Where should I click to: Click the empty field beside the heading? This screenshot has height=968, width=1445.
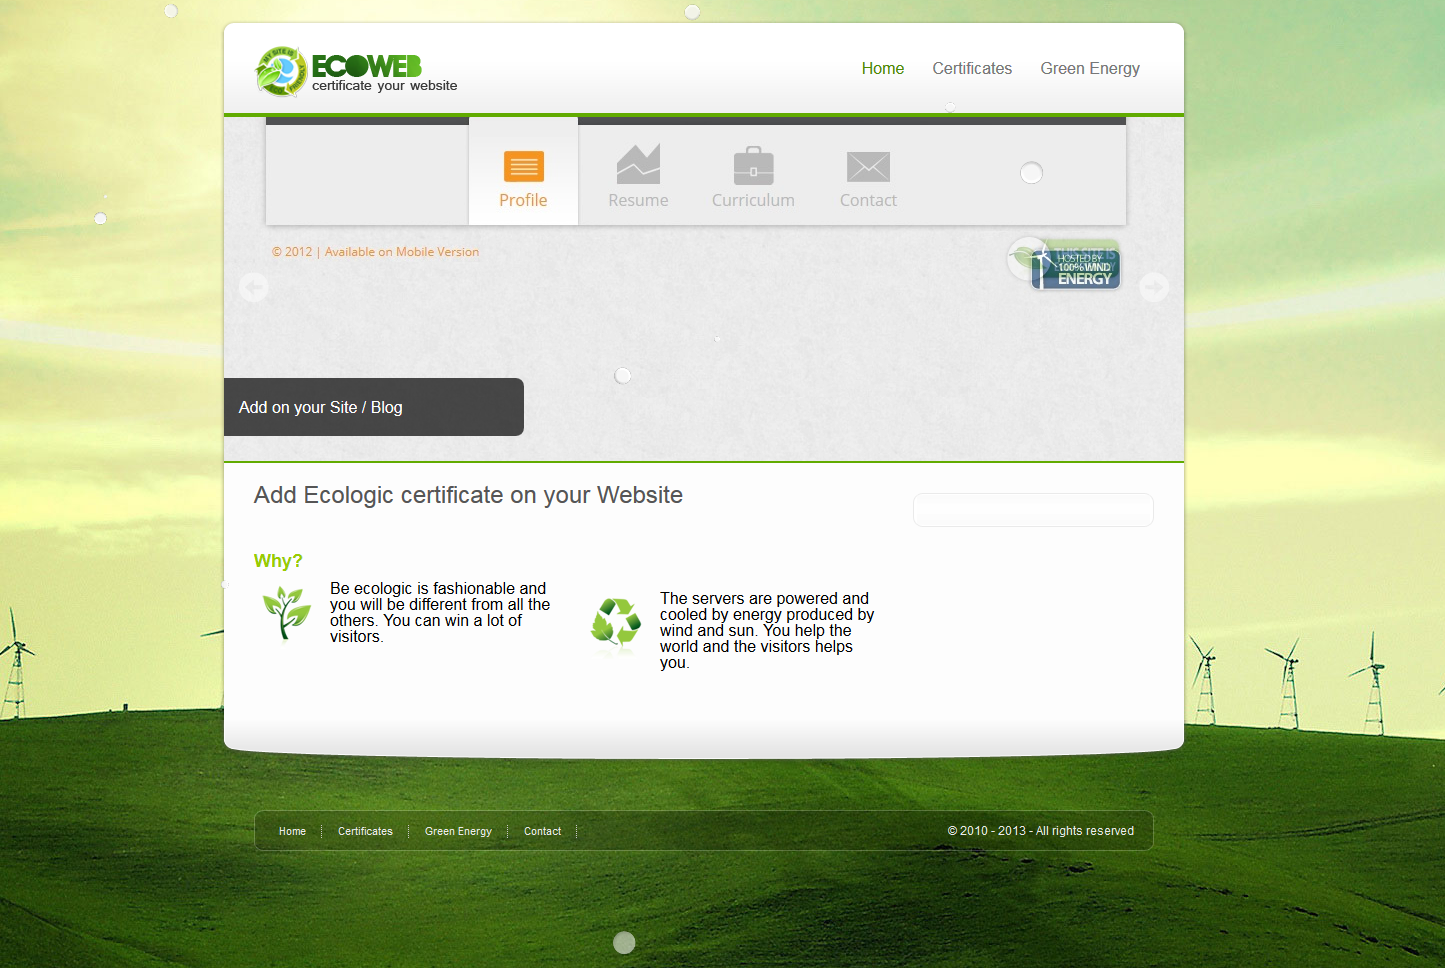click(1033, 510)
